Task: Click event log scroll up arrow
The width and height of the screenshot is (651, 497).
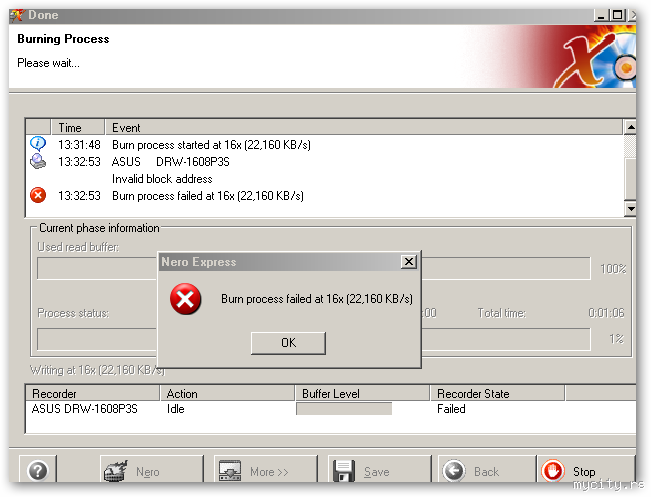Action: (x=630, y=127)
